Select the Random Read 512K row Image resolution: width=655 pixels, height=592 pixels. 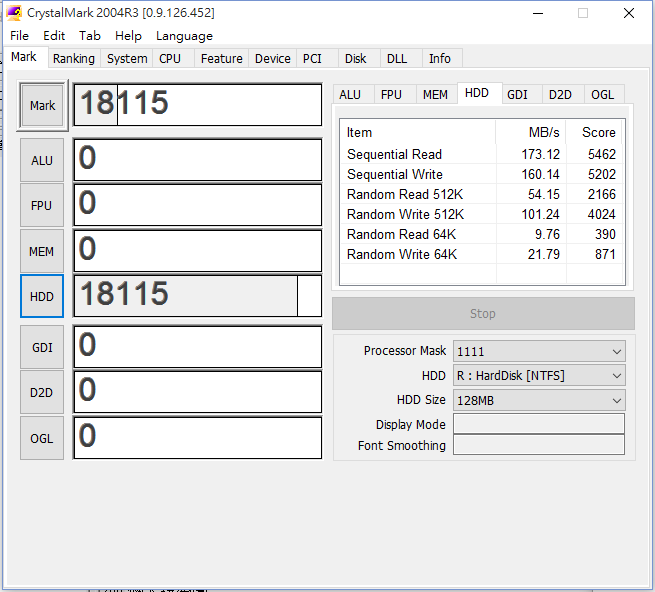coord(481,195)
